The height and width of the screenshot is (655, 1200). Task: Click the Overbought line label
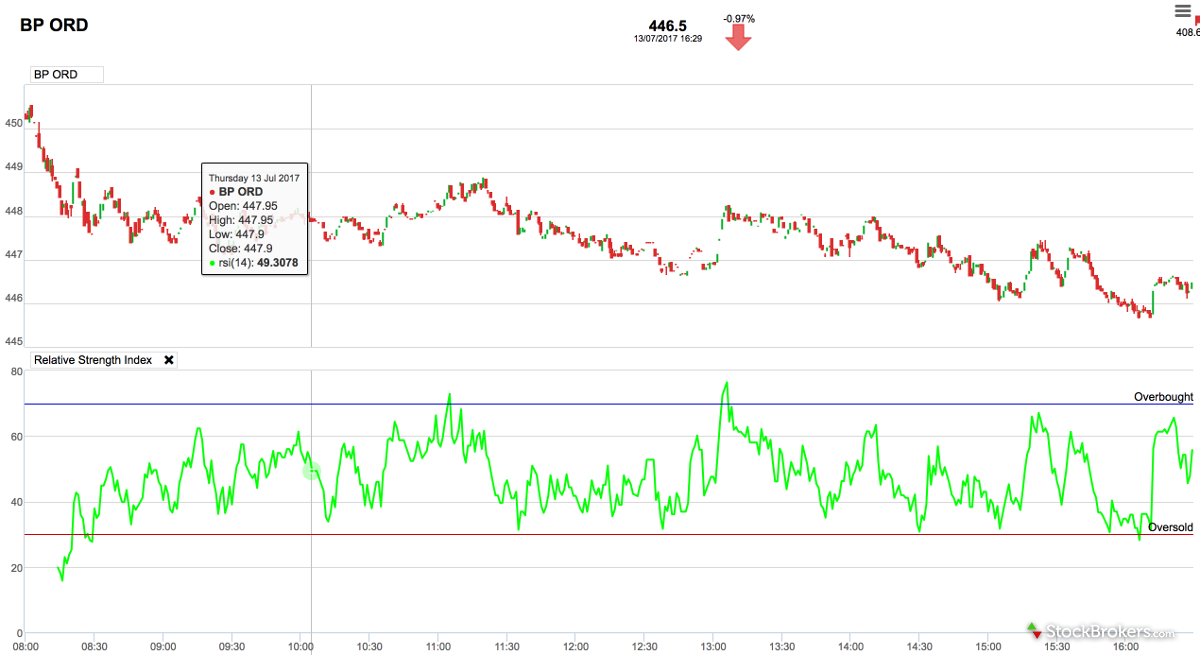click(x=1163, y=397)
